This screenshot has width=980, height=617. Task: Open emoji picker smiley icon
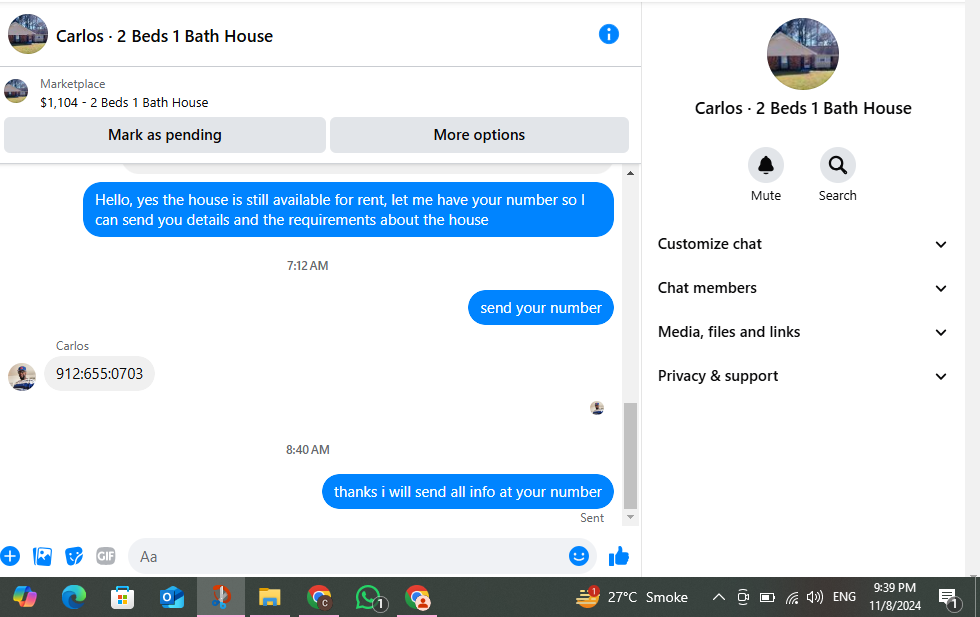click(x=579, y=556)
